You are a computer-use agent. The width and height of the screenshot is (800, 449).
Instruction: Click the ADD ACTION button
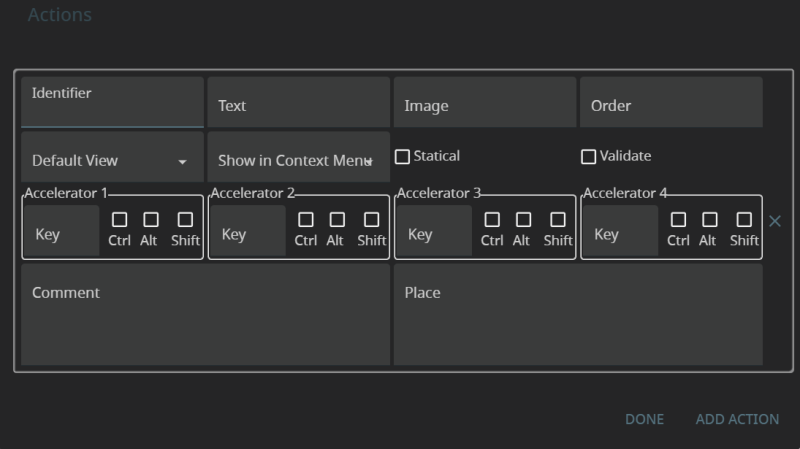[x=737, y=419]
